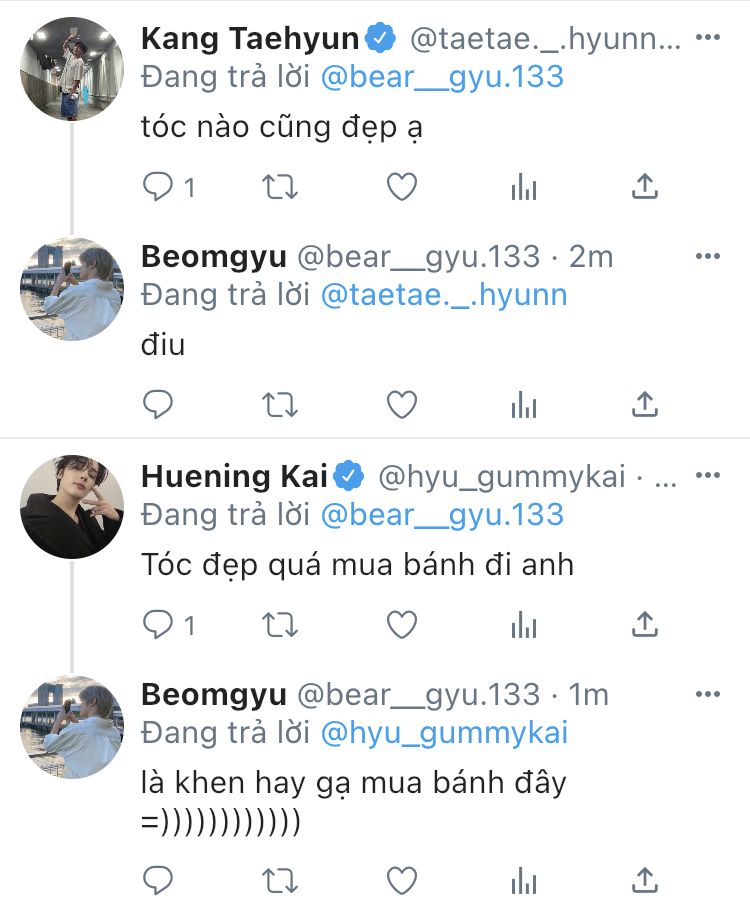
Task: Open the @taetae._.hyunn mention link
Action: coord(443,295)
